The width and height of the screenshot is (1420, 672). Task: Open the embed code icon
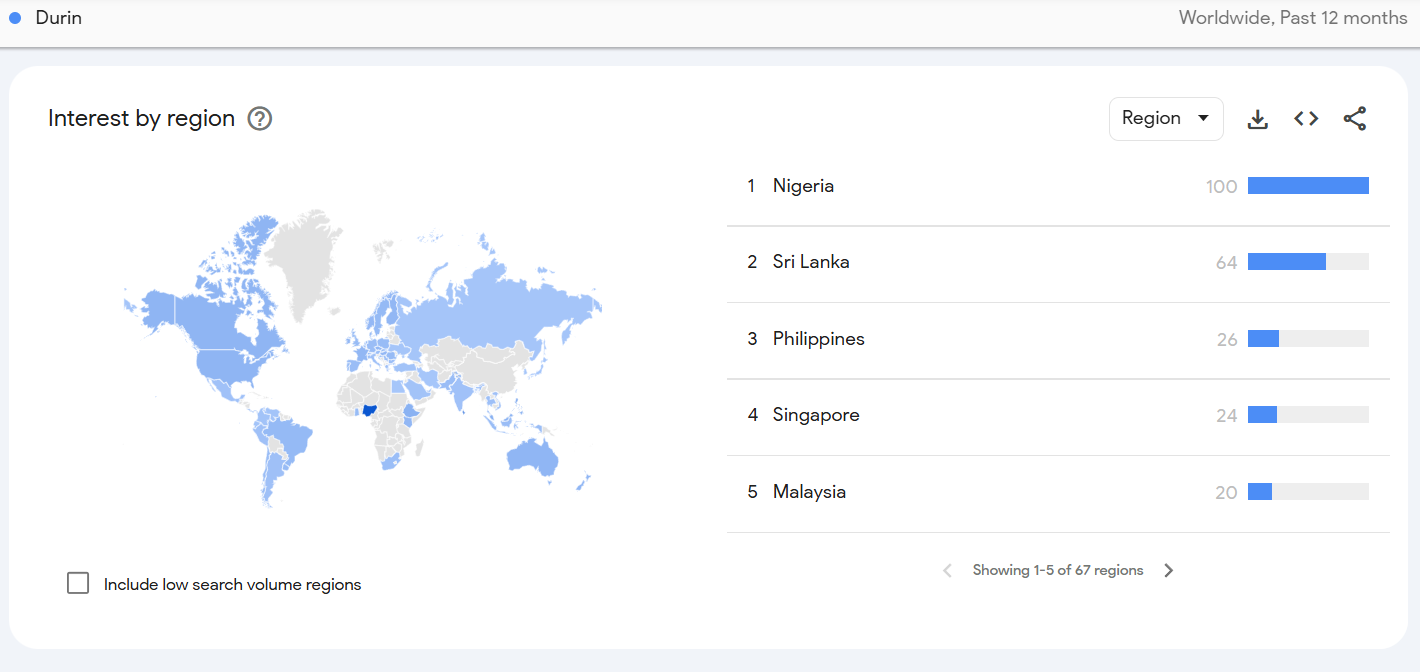(1306, 119)
